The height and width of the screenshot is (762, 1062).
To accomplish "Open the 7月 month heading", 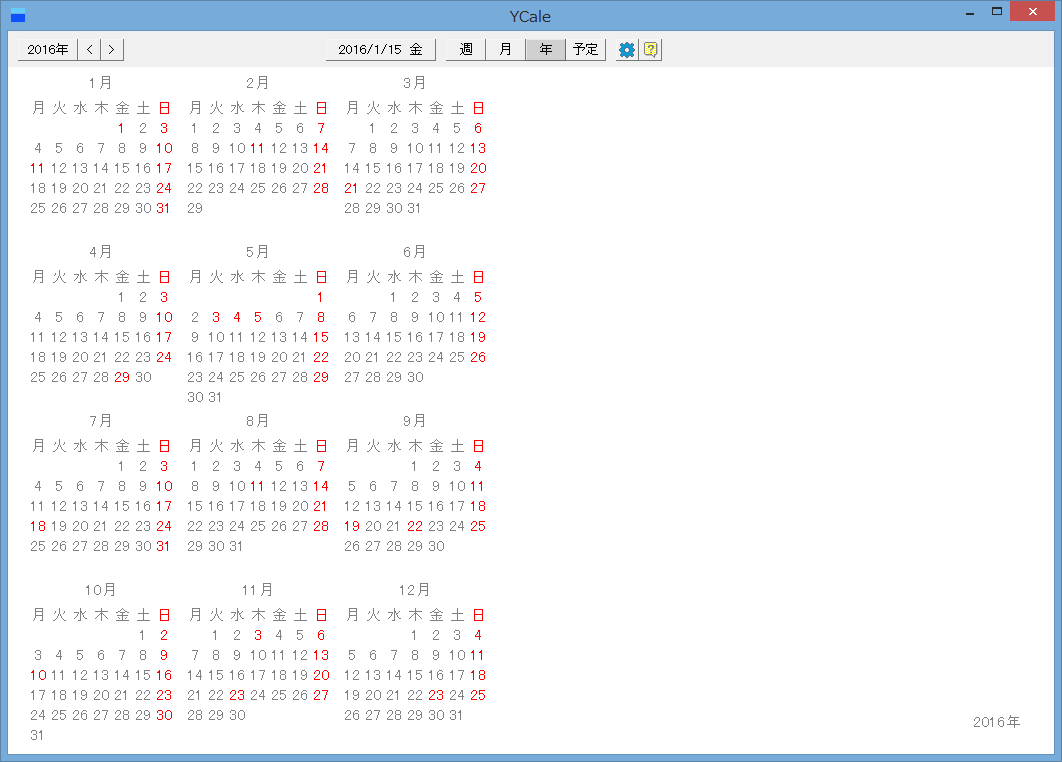I will click(100, 421).
